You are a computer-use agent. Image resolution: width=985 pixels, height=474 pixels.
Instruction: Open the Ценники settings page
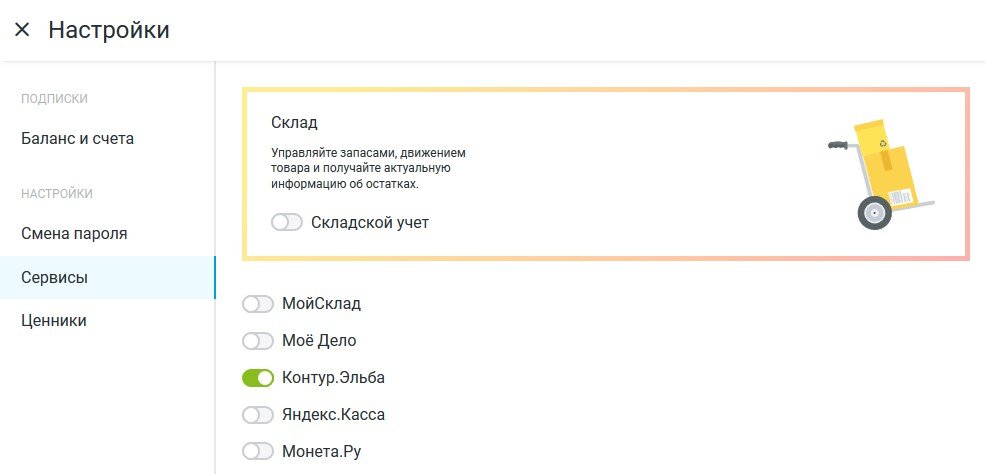(x=54, y=320)
